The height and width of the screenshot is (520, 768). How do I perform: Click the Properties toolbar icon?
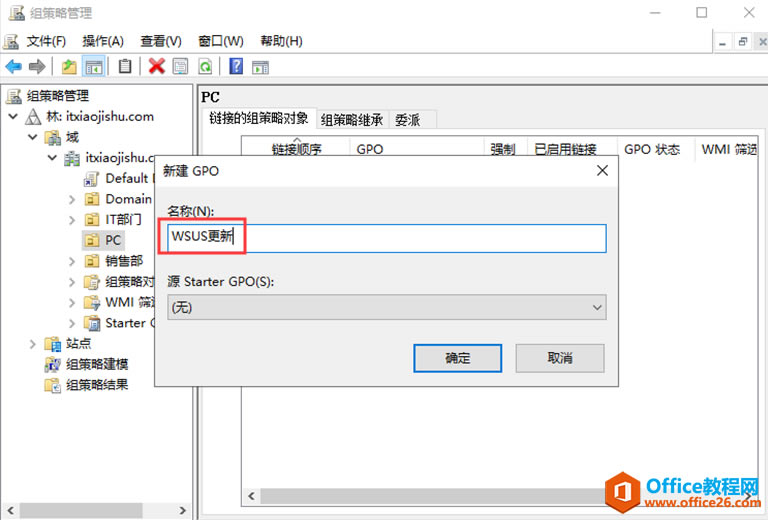point(180,66)
